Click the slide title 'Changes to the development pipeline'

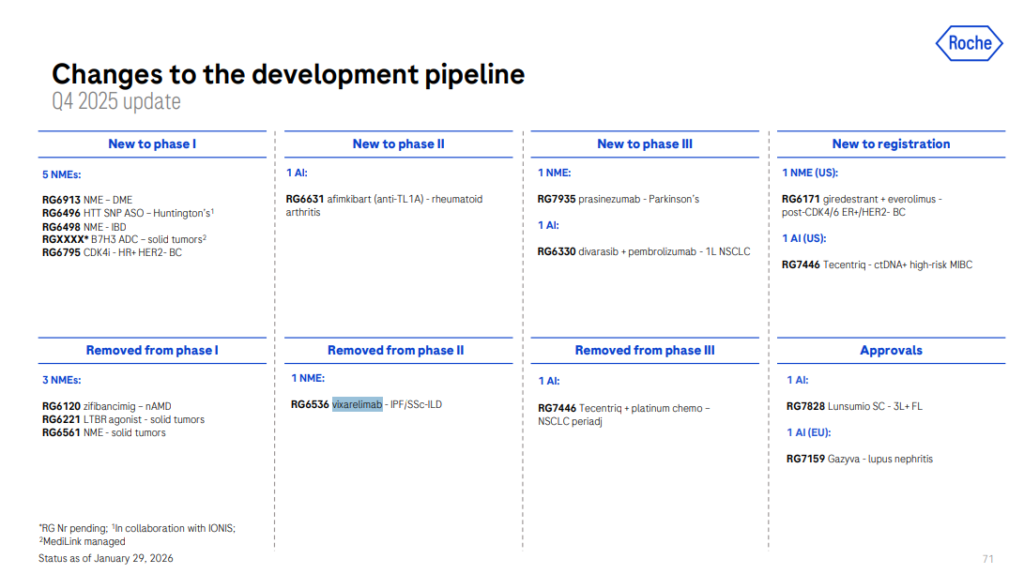(288, 74)
